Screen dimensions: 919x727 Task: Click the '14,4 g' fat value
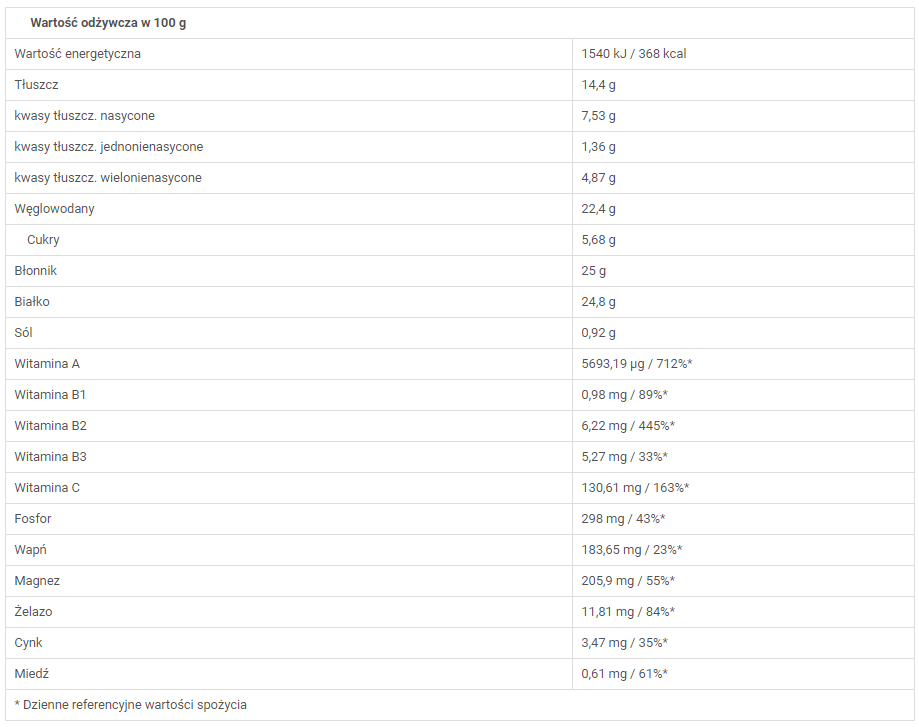[x=598, y=85]
